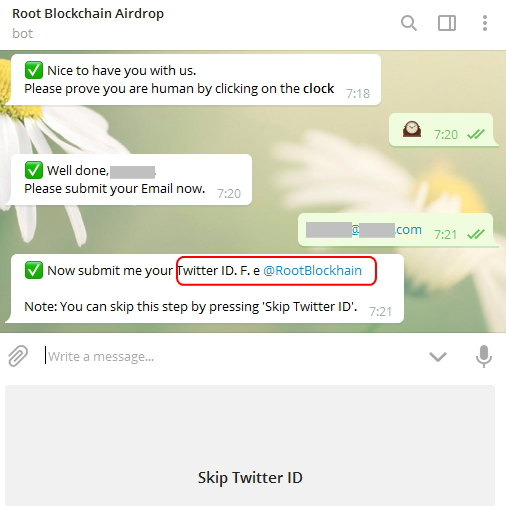This screenshot has width=506, height=506.
Task: Hide bot keyboard with the chevron arrow
Action: click(438, 356)
